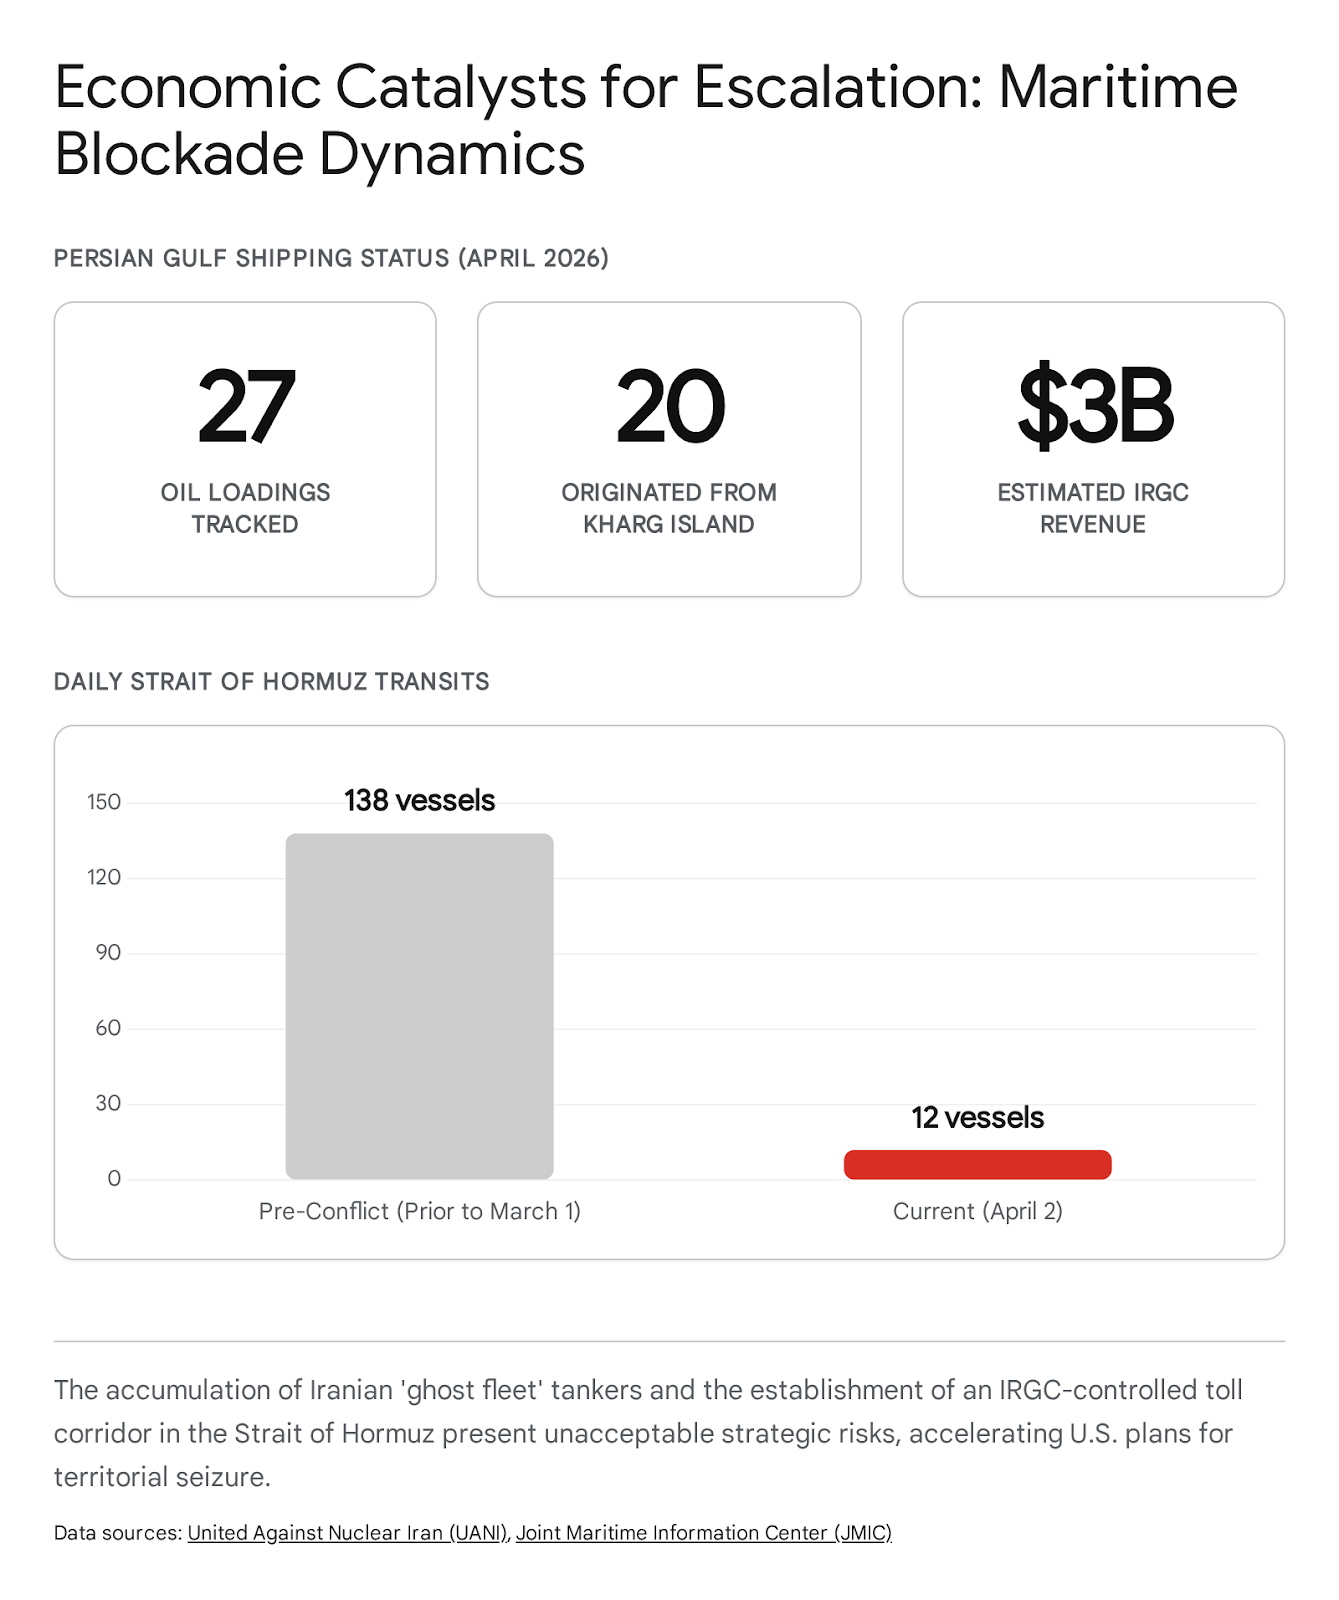Click the "Pre-Conflict (Prior to March 1)" axis label
This screenshot has height=1600, width=1339.
(x=419, y=1212)
